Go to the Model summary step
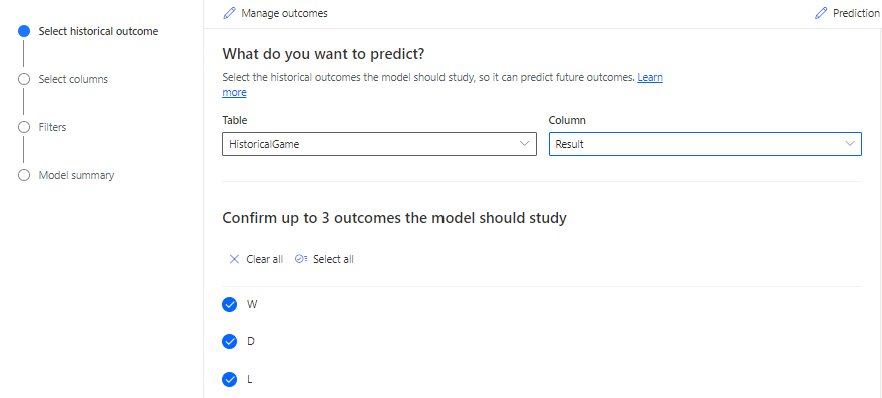Screen dimensions: 882x398 (x=76, y=175)
